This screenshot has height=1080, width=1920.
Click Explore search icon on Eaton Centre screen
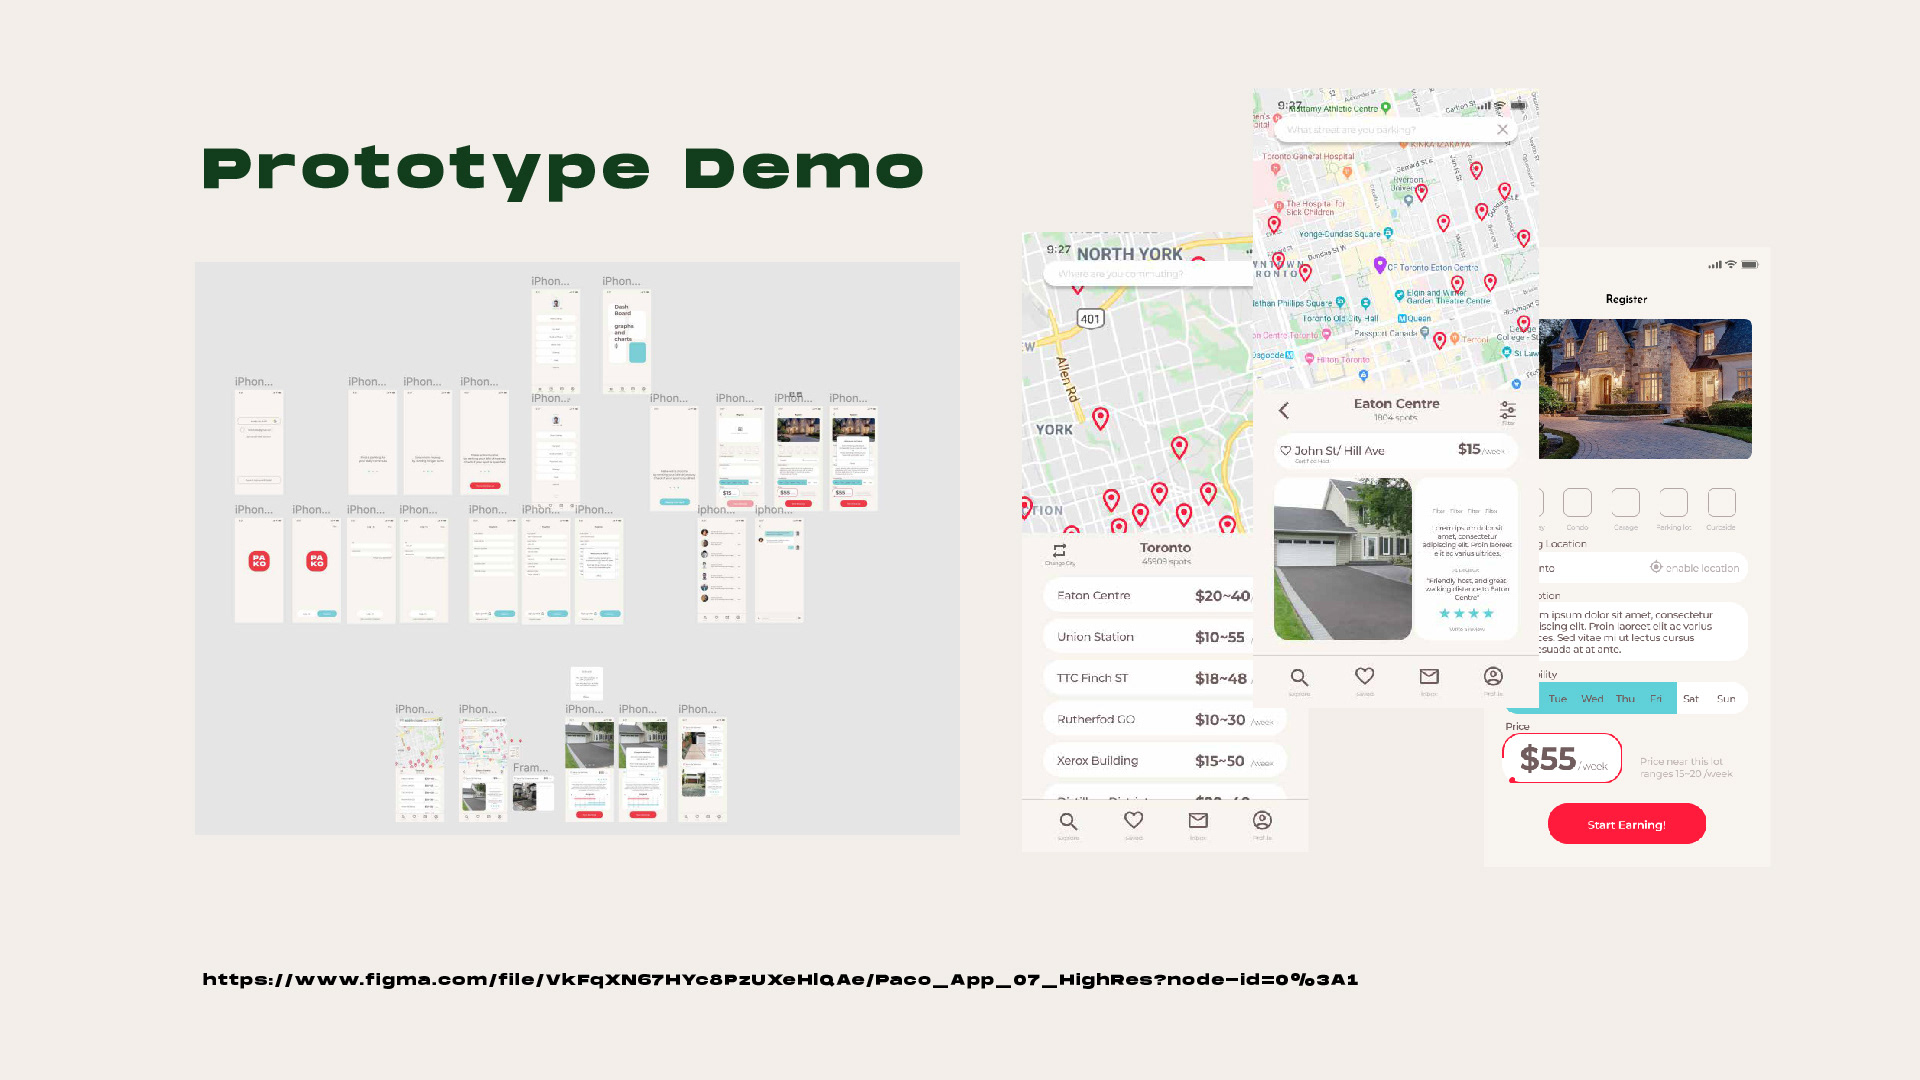(x=1299, y=678)
